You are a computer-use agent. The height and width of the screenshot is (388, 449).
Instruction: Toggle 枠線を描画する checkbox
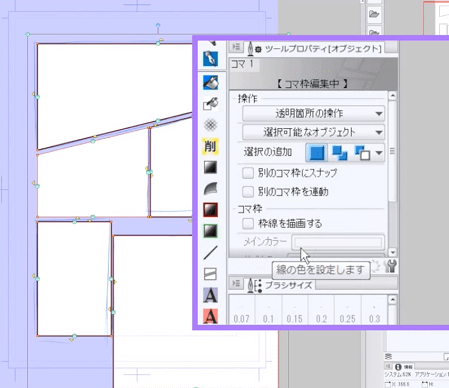click(248, 223)
